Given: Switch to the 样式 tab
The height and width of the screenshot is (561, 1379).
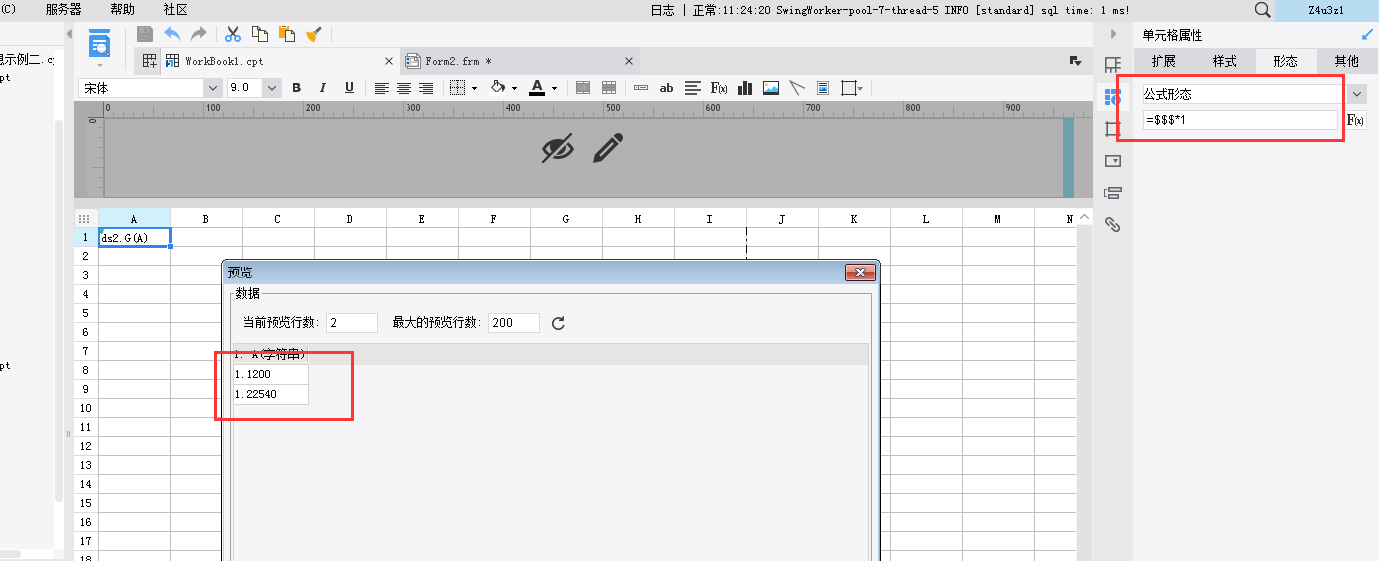Looking at the screenshot, I should pyautogui.click(x=1225, y=61).
